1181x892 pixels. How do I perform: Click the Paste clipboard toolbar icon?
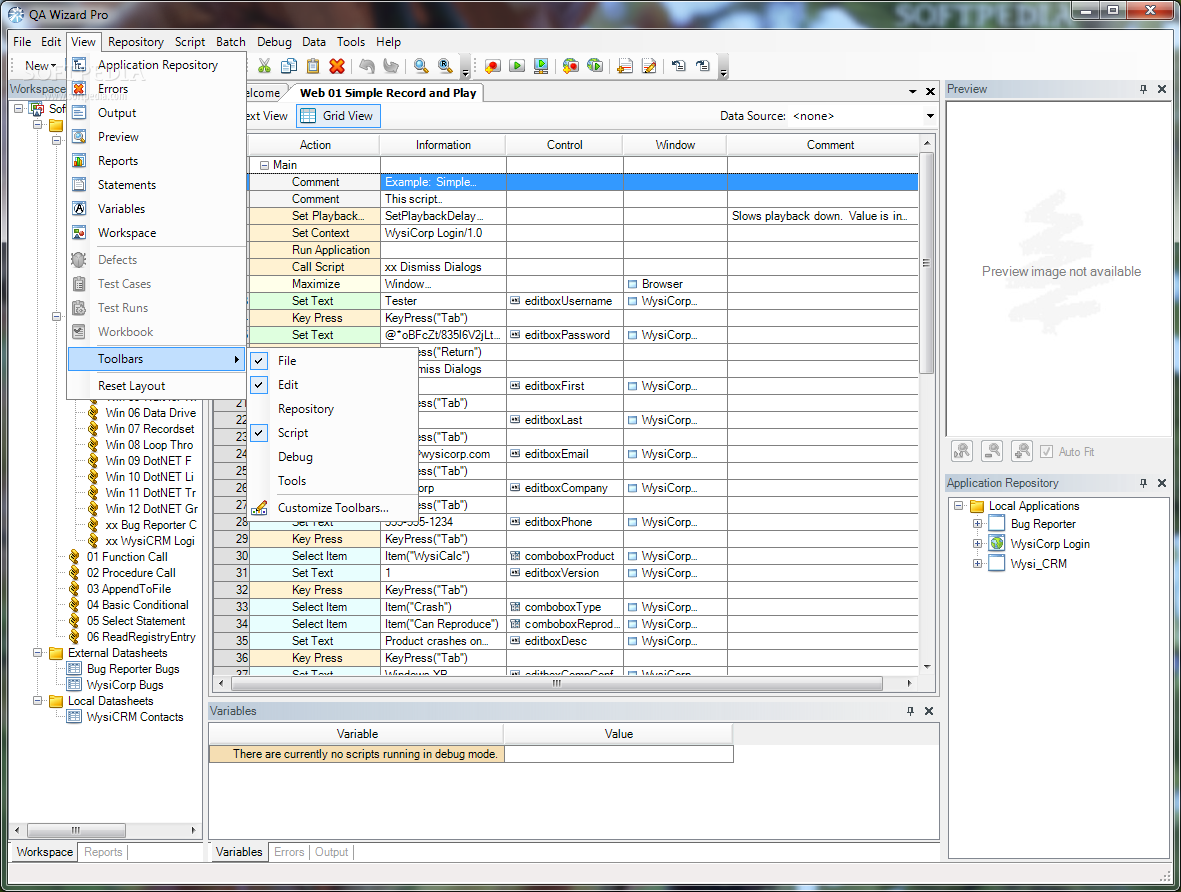click(x=313, y=66)
